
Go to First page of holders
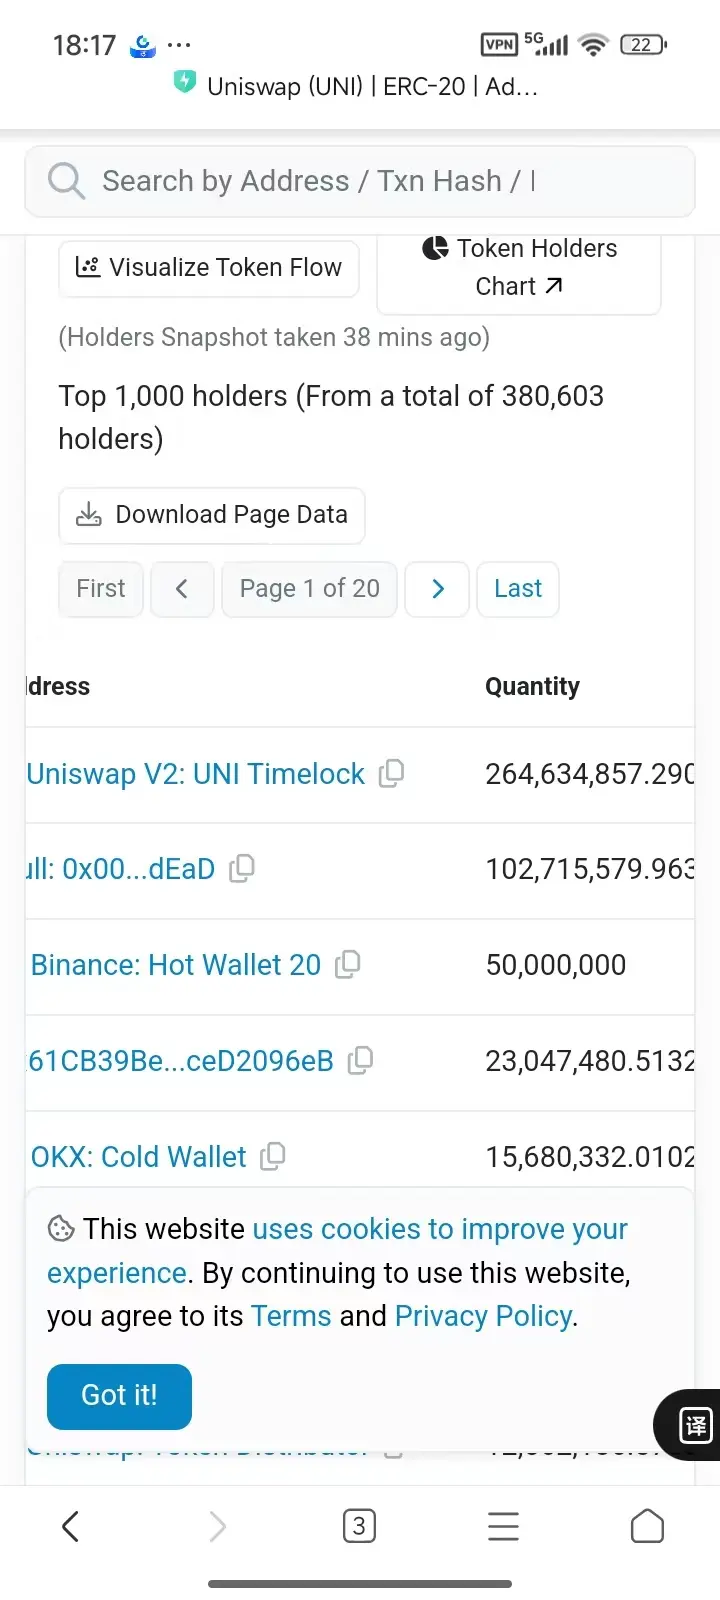click(x=101, y=589)
